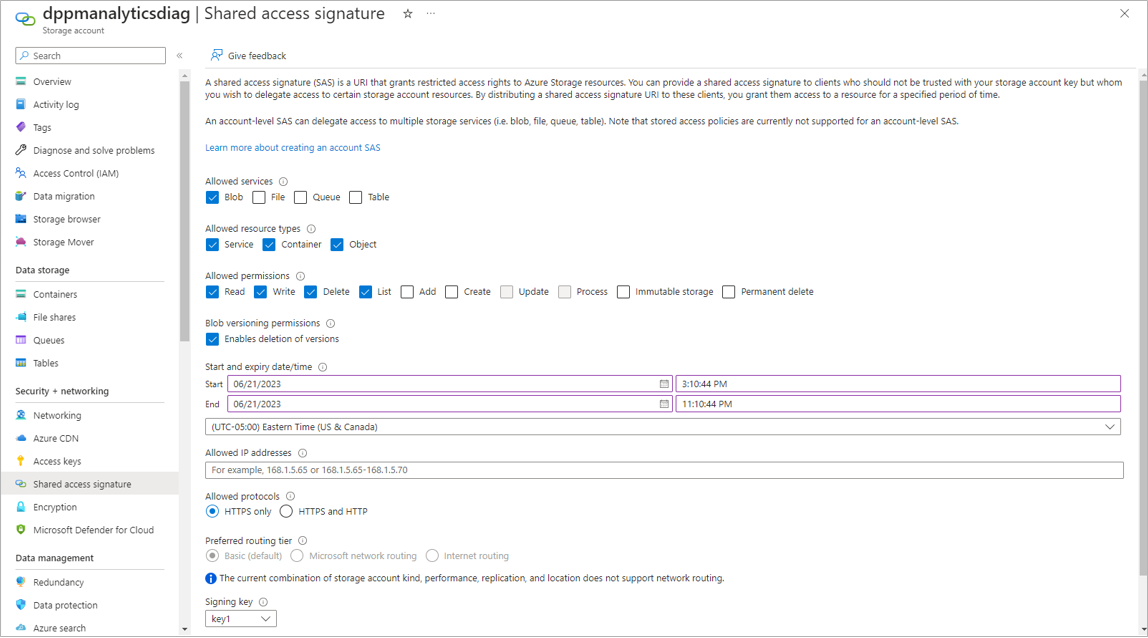Image resolution: width=1148 pixels, height=638 pixels.
Task: Click the sidebar vertical scrollbar thumb
Action: click(x=184, y=211)
